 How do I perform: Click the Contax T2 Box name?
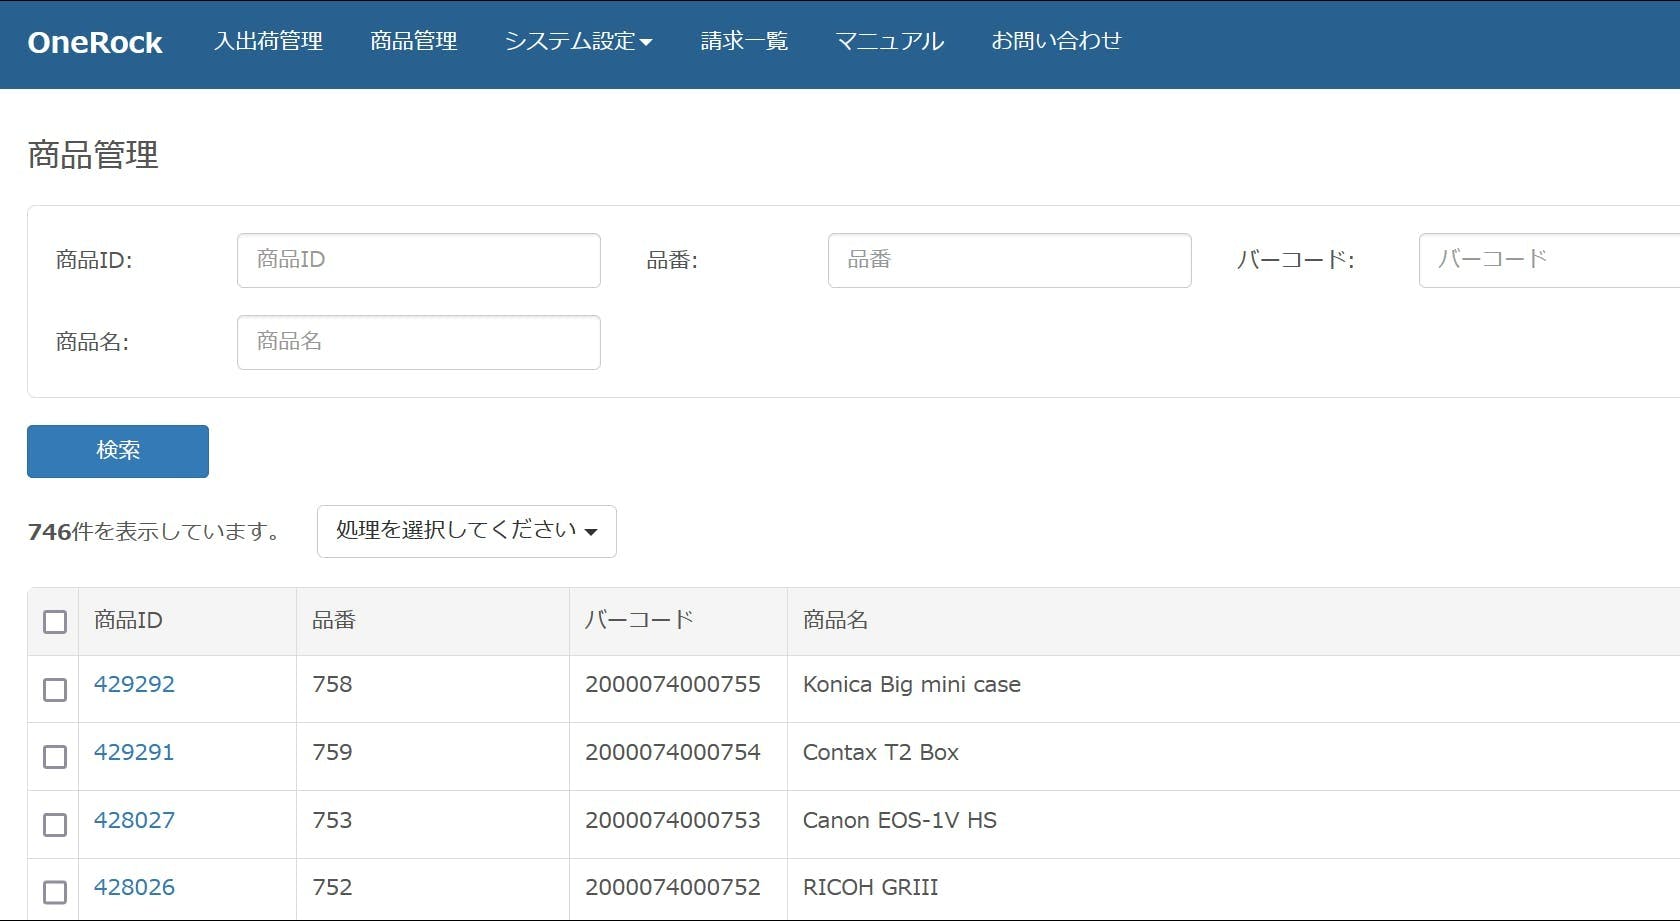tap(881, 752)
